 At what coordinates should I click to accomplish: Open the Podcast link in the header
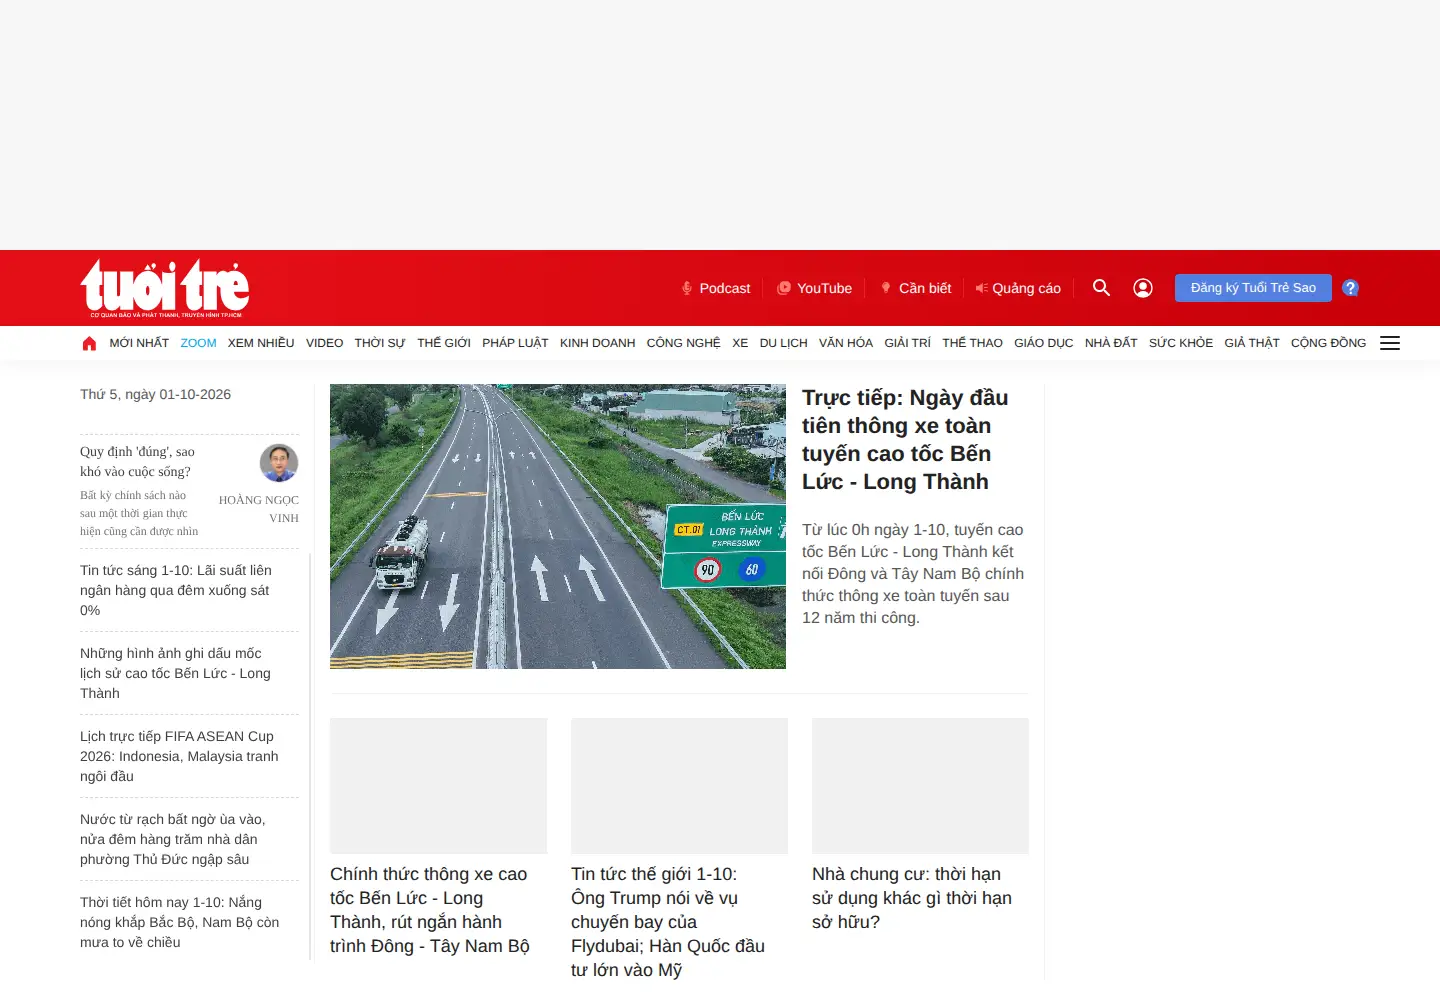(x=716, y=288)
